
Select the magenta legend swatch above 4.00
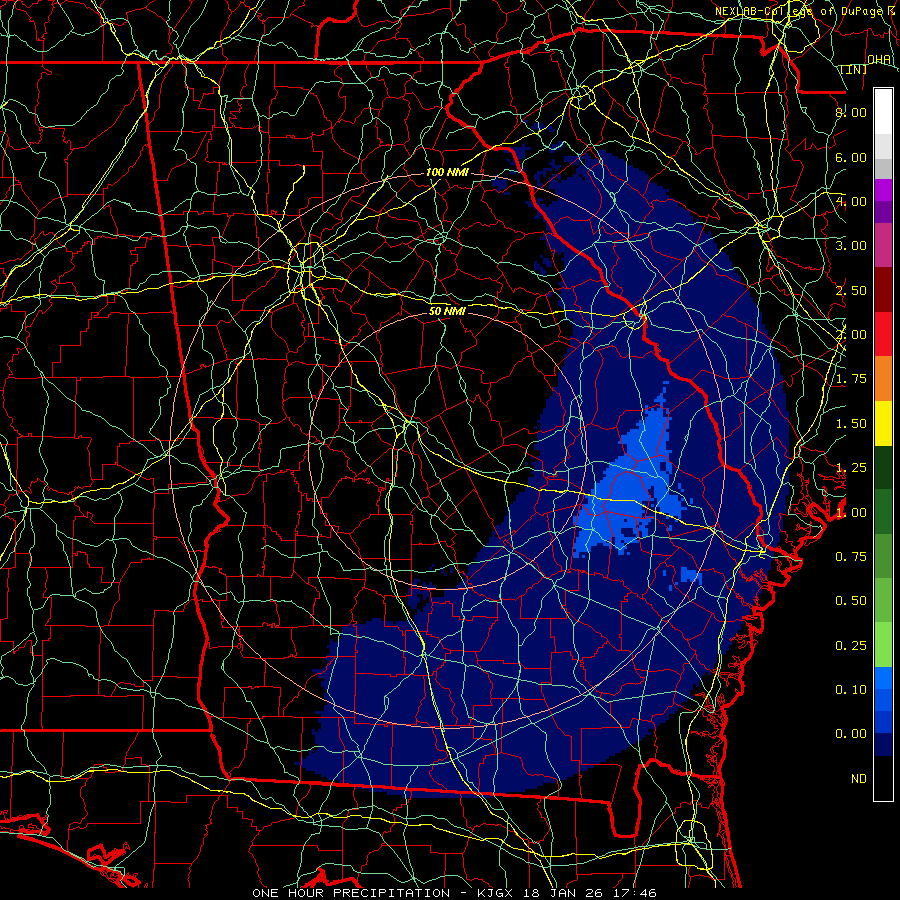coord(883,190)
